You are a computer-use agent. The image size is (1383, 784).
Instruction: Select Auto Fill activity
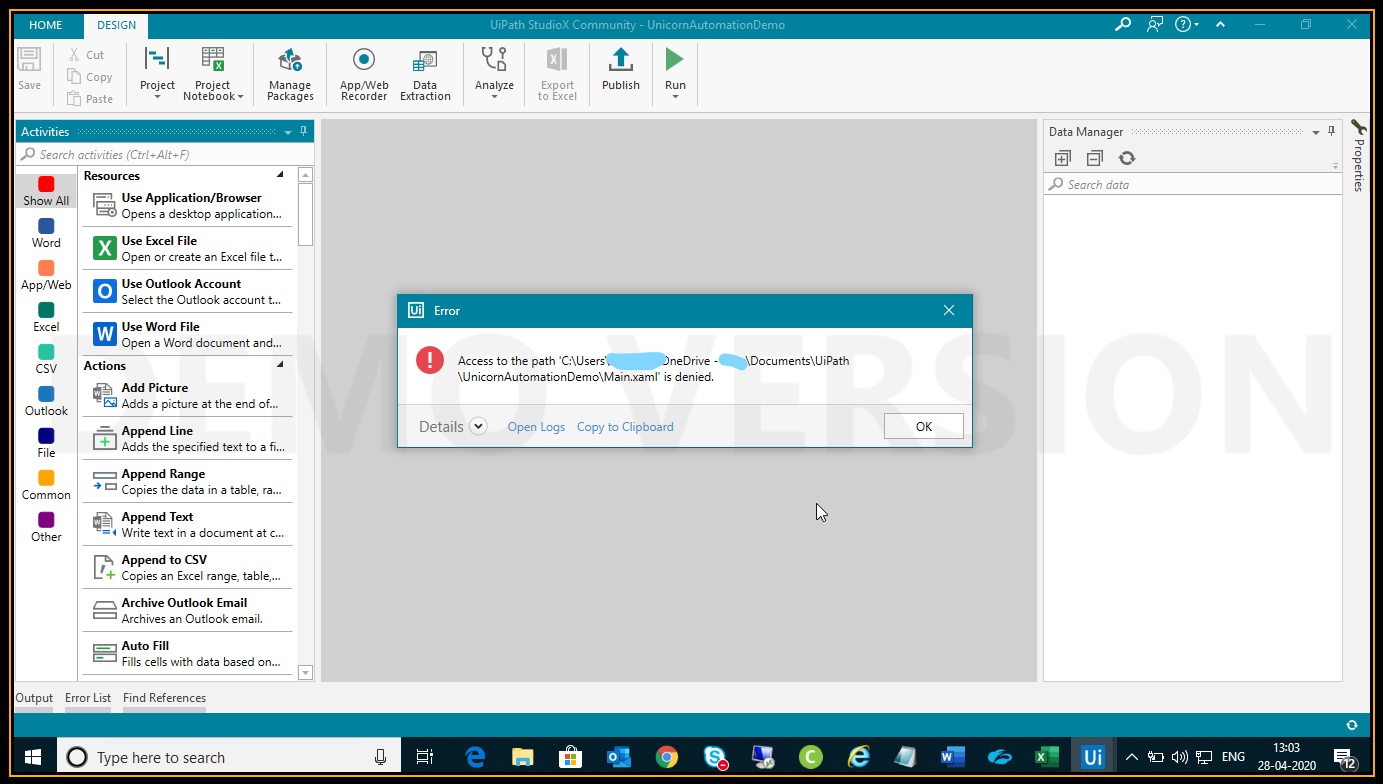(x=188, y=653)
